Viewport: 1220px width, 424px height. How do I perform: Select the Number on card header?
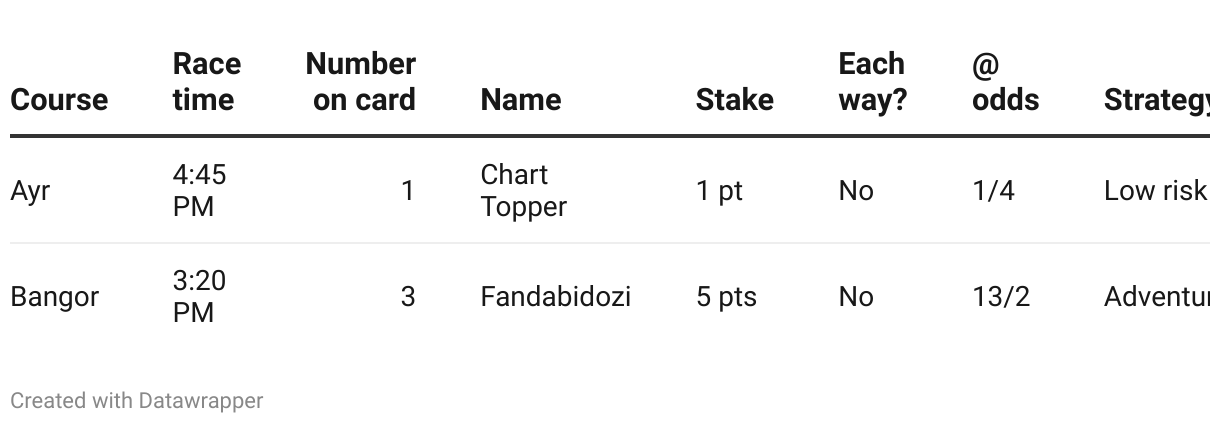(360, 82)
